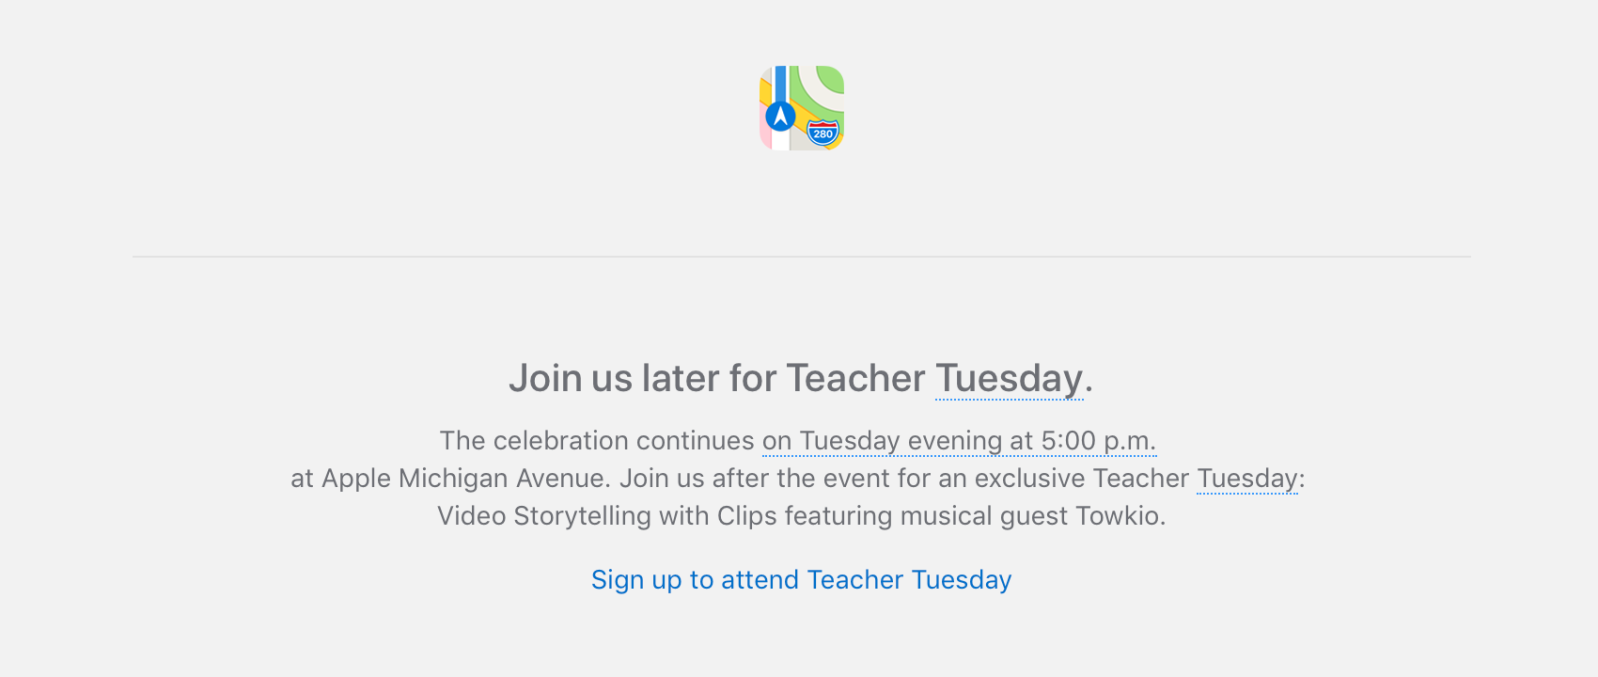This screenshot has width=1598, height=677.
Task: Click the blue navigation arrow on Maps icon
Action: [780, 116]
